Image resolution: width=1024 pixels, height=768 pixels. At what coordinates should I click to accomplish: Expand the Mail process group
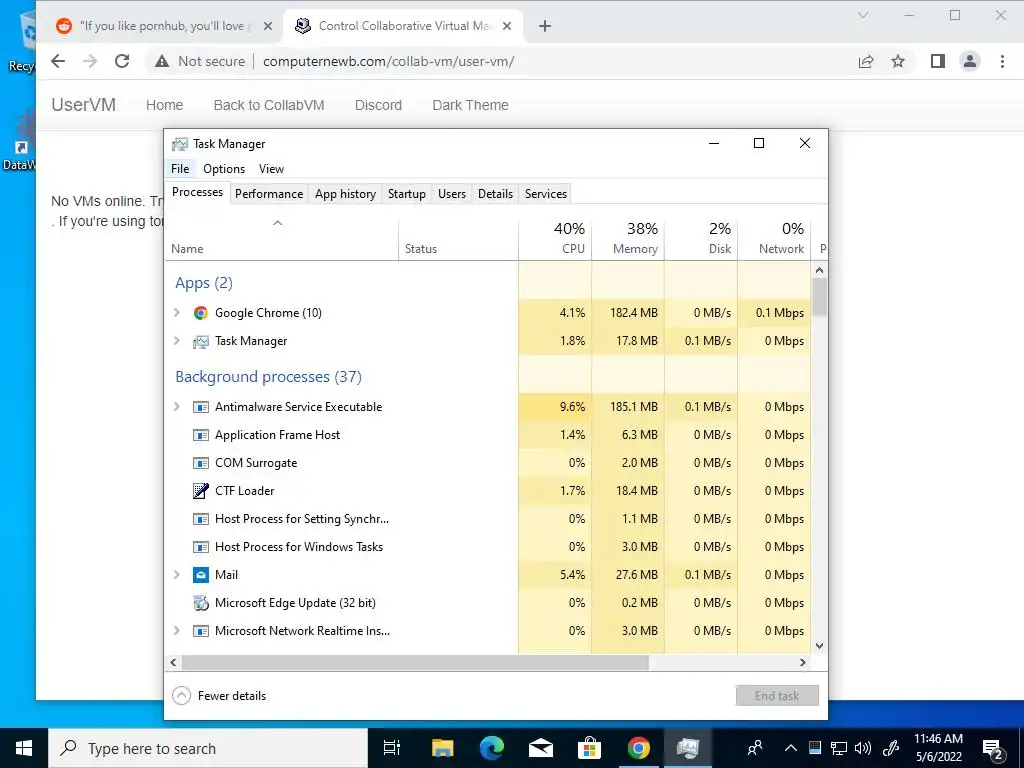(176, 575)
